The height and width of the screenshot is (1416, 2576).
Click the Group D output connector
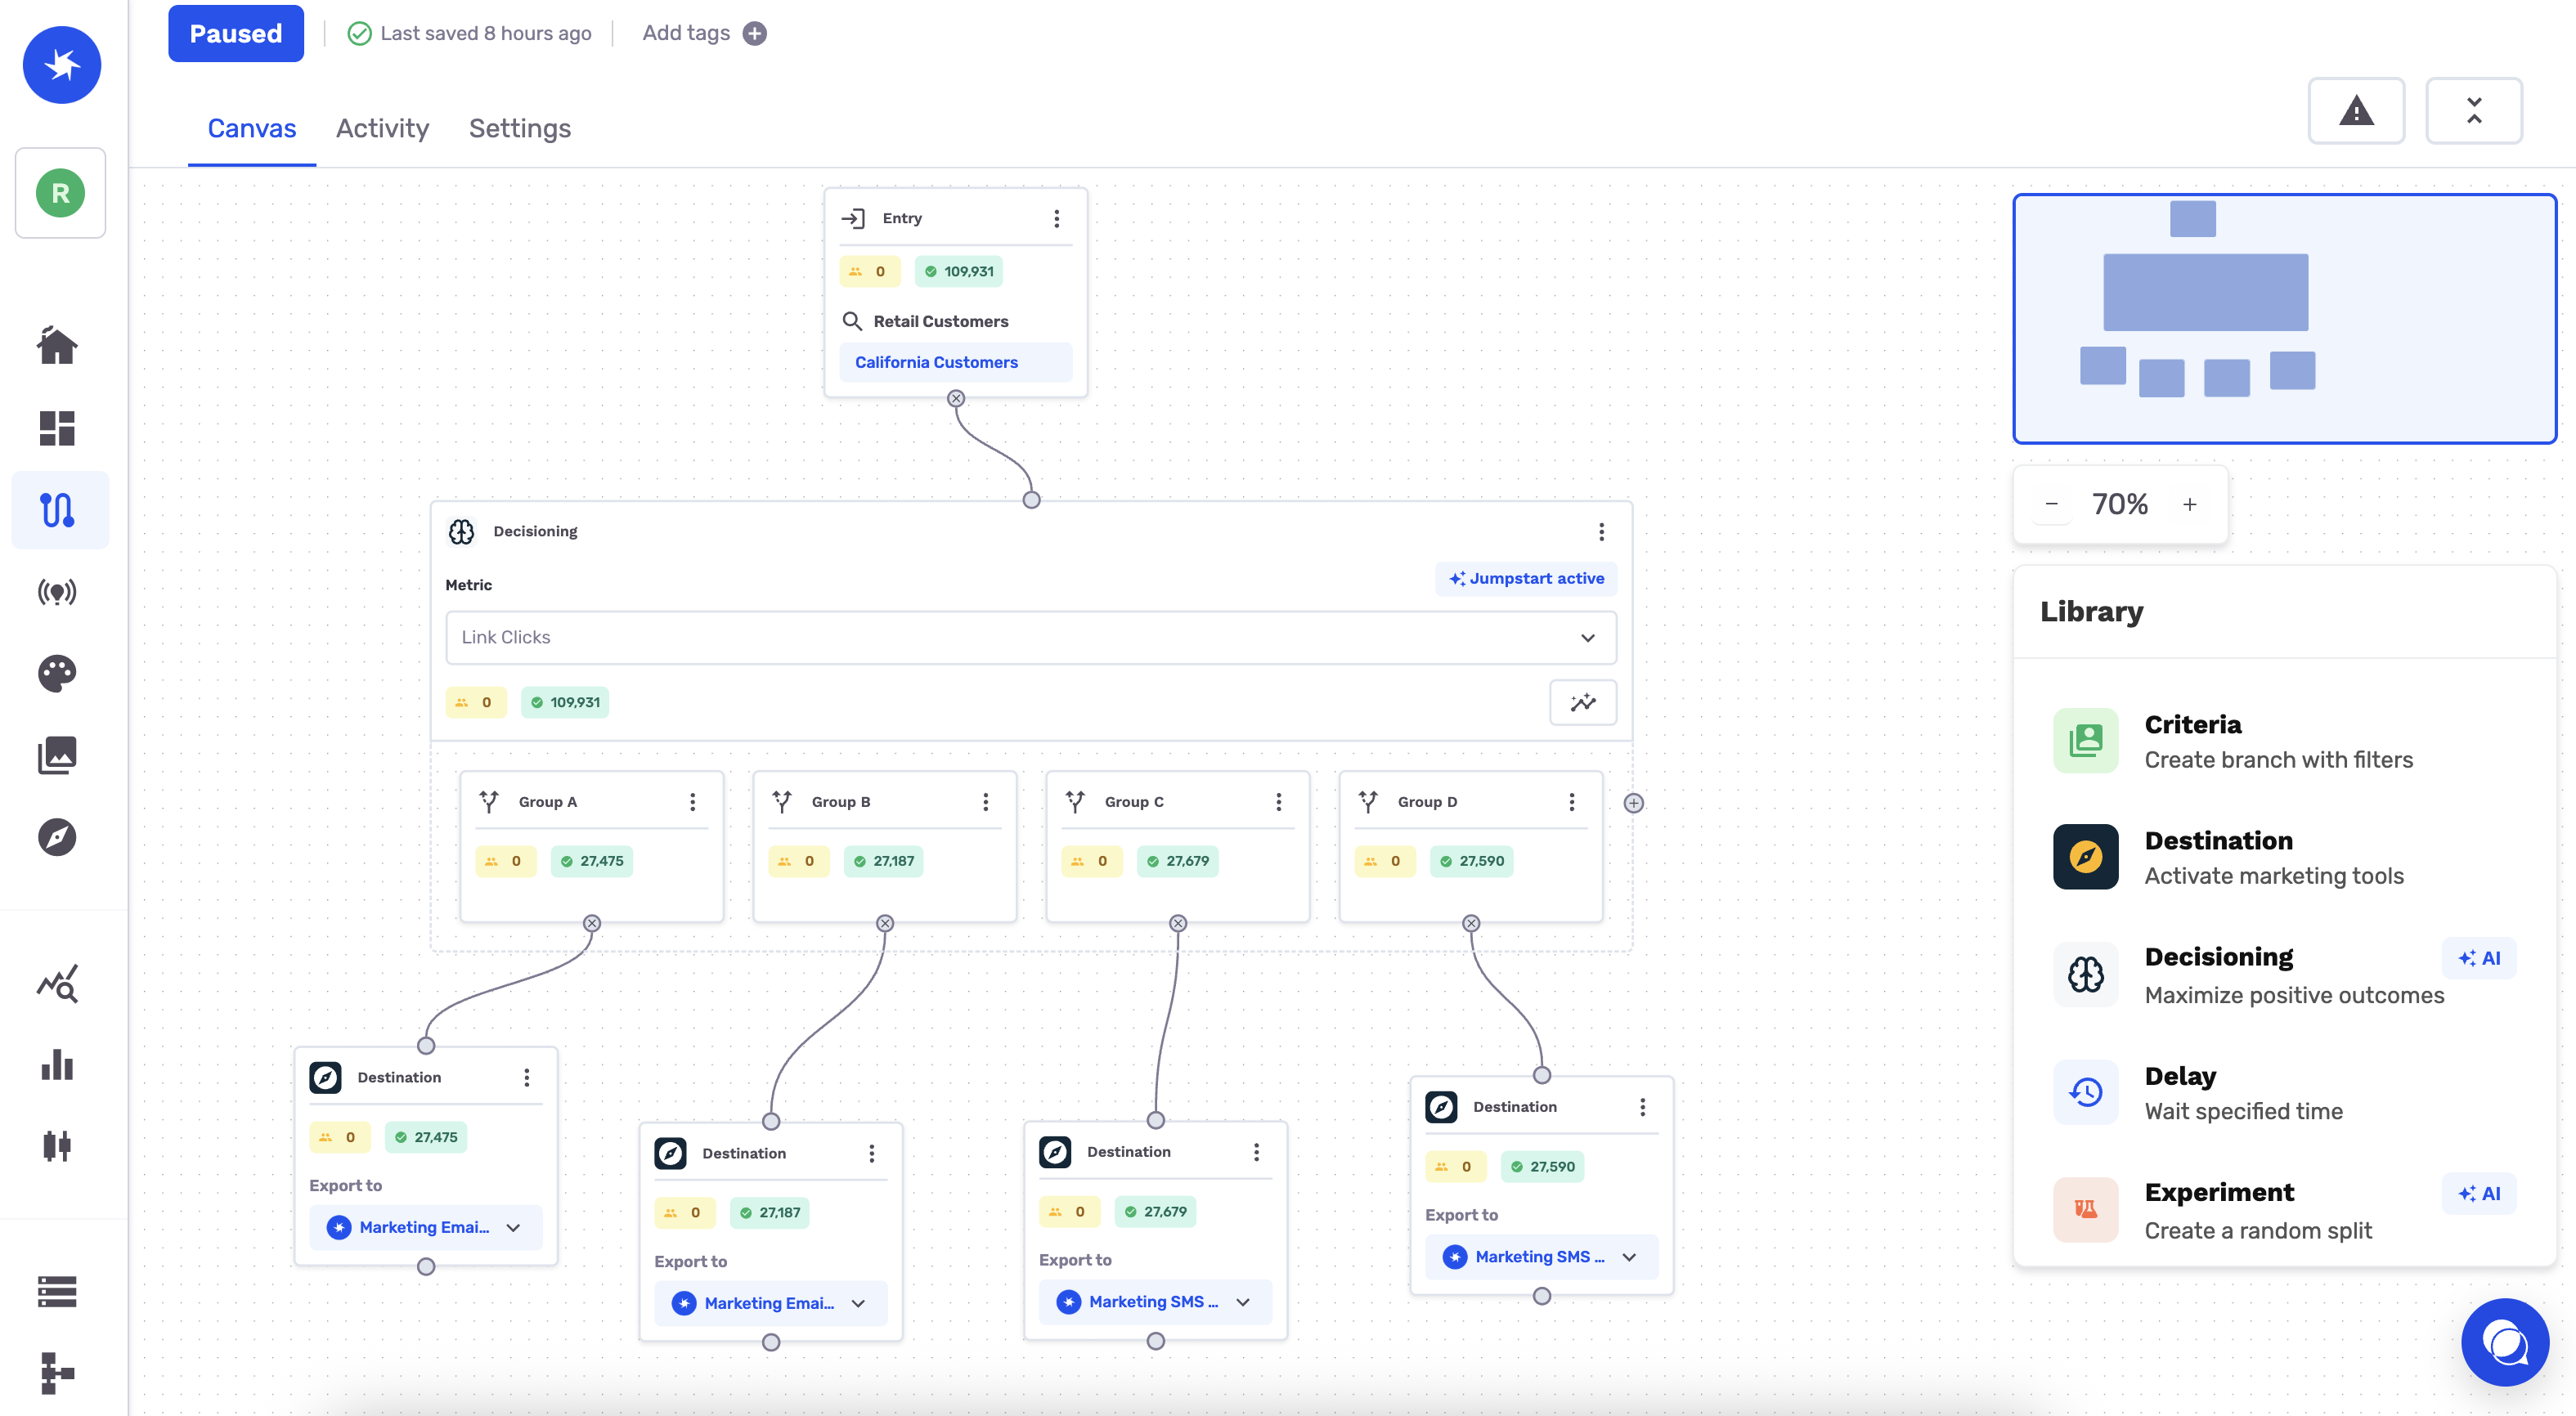1471,923
